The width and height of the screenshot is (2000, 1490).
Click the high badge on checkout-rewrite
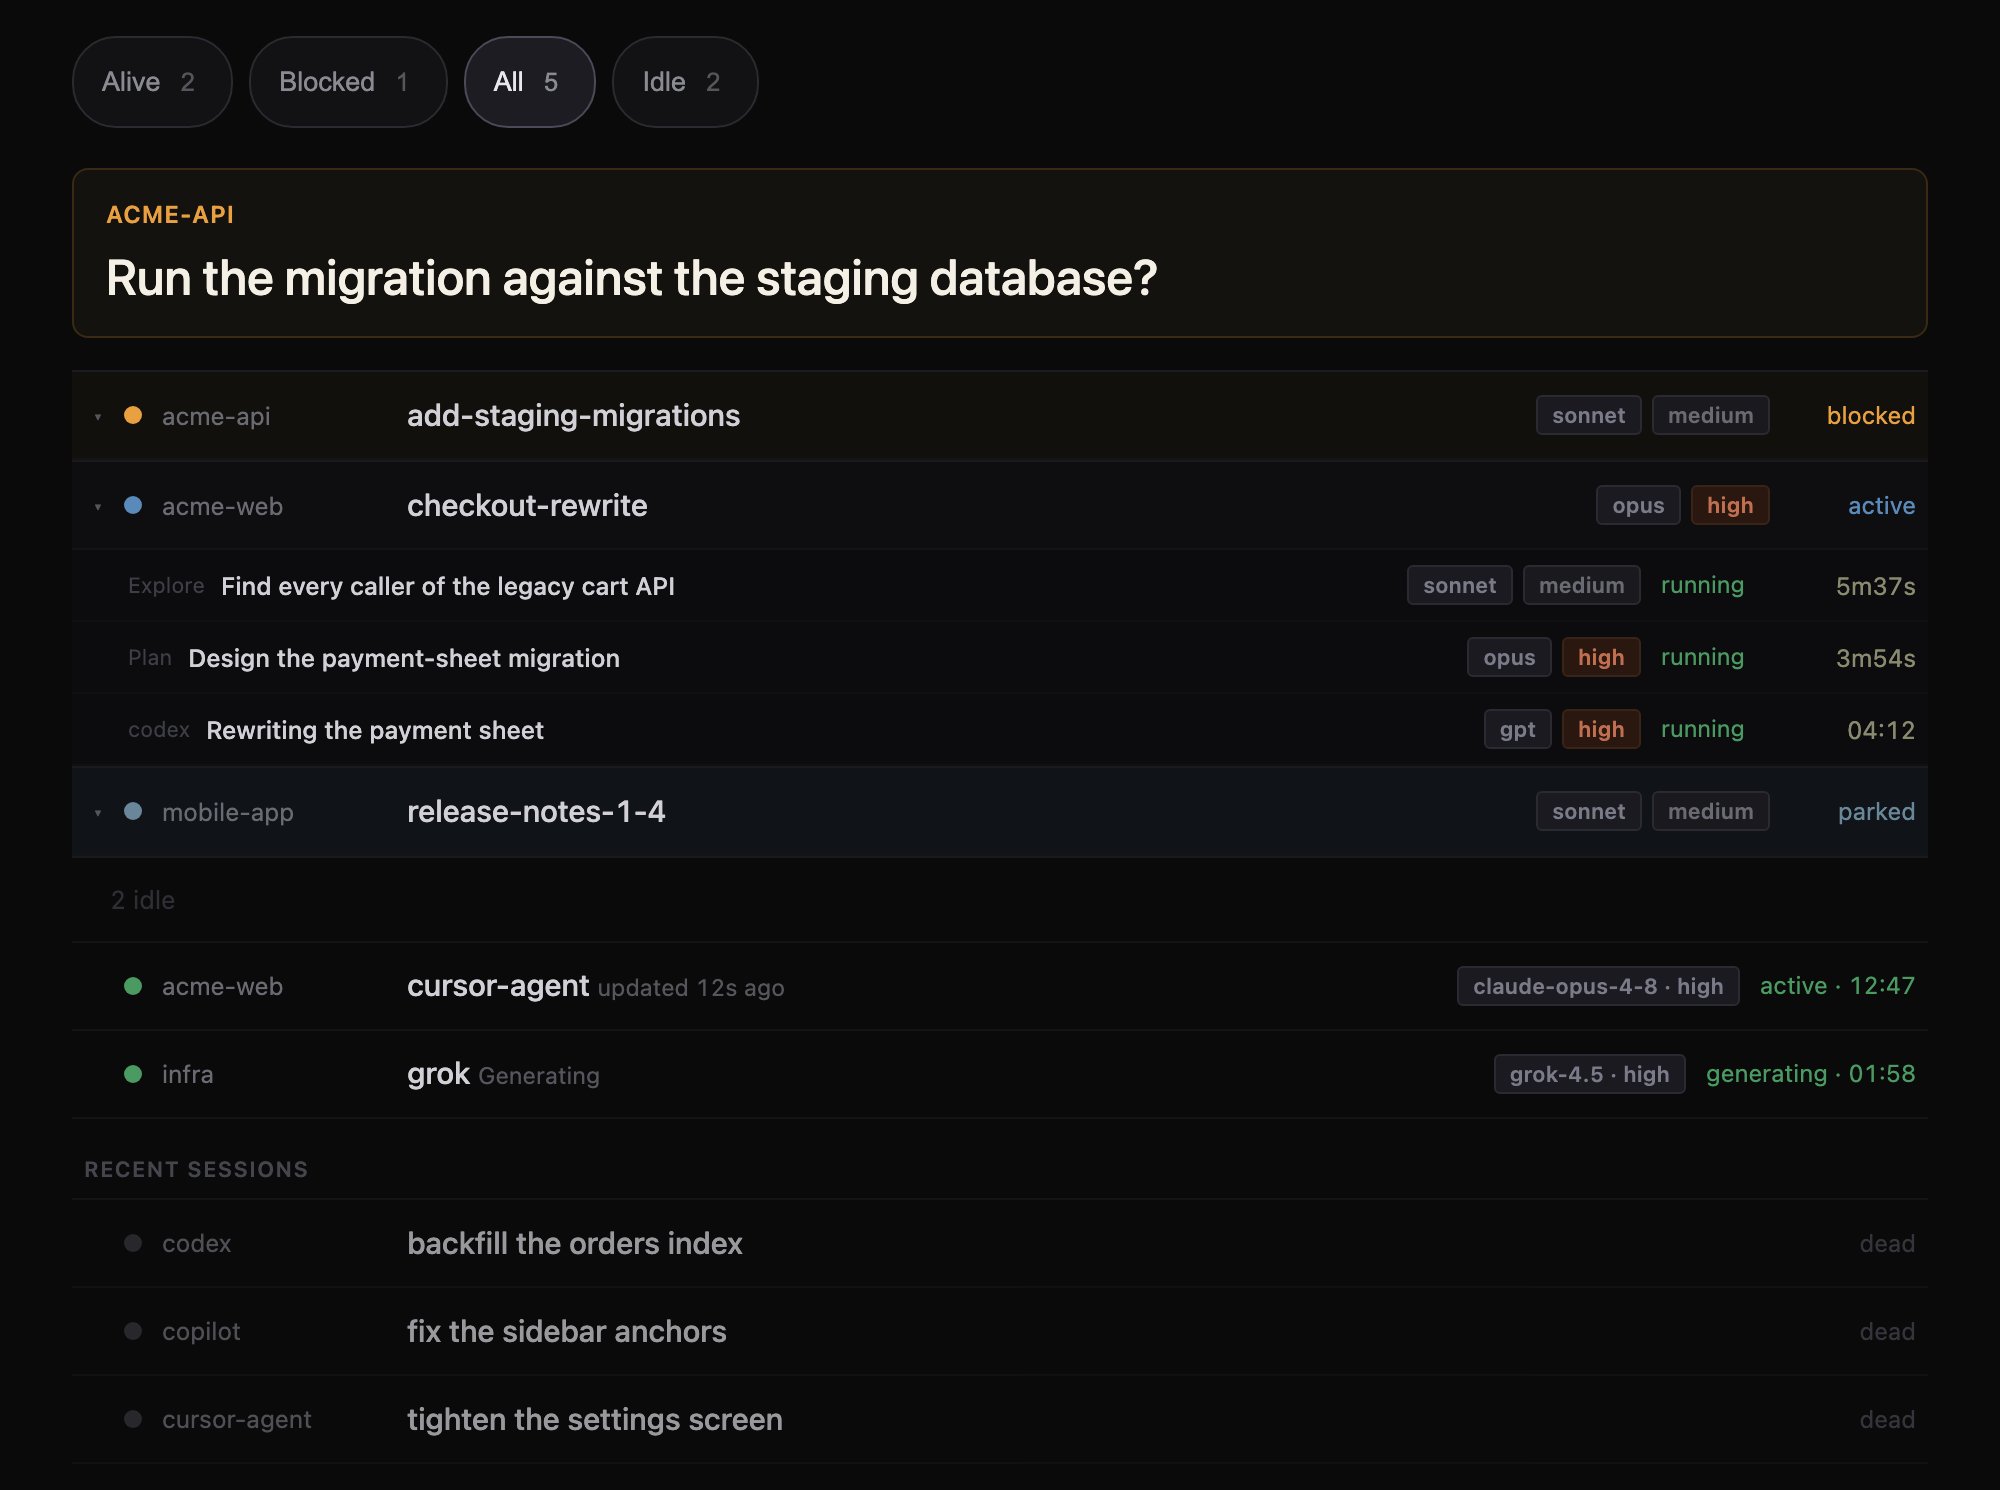(1730, 505)
